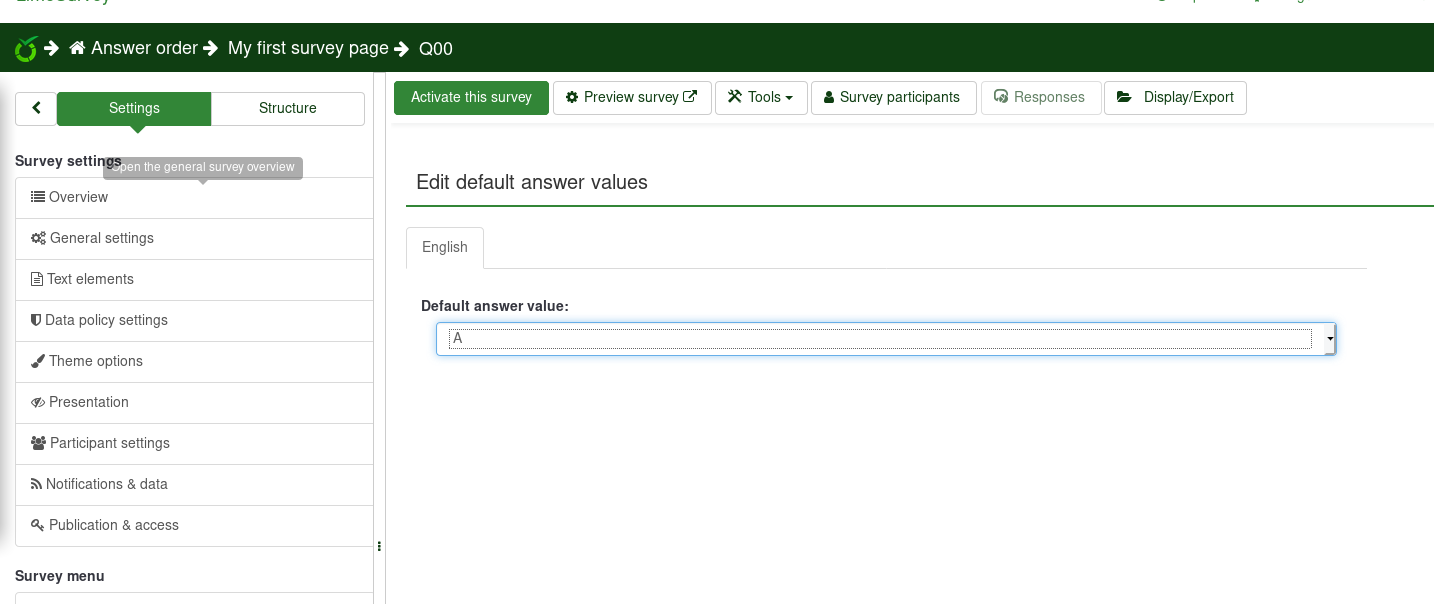Click the Overview list icon
The height and width of the screenshot is (604, 1434).
[38, 197]
